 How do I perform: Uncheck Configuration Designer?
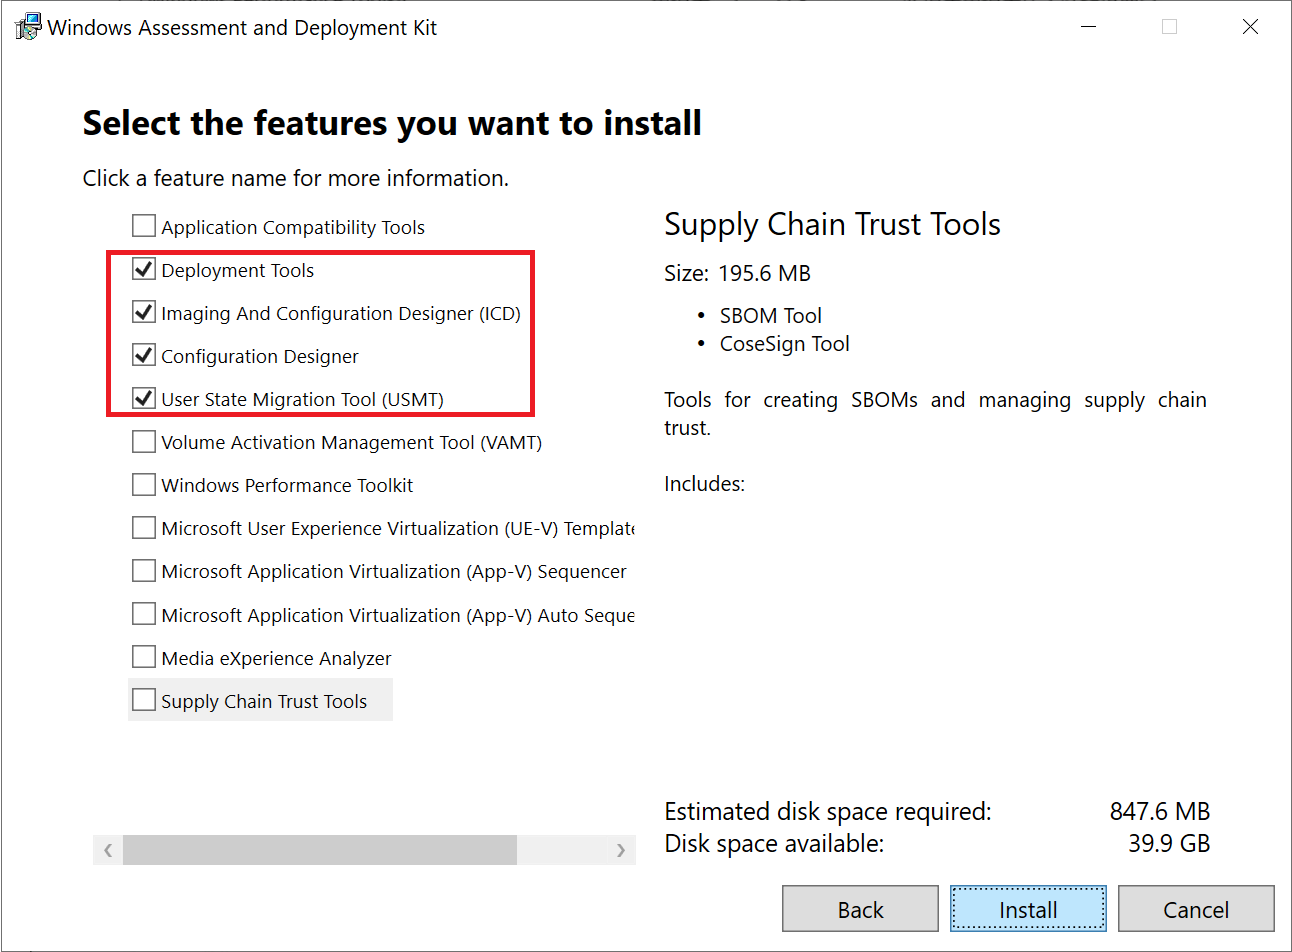tap(143, 355)
